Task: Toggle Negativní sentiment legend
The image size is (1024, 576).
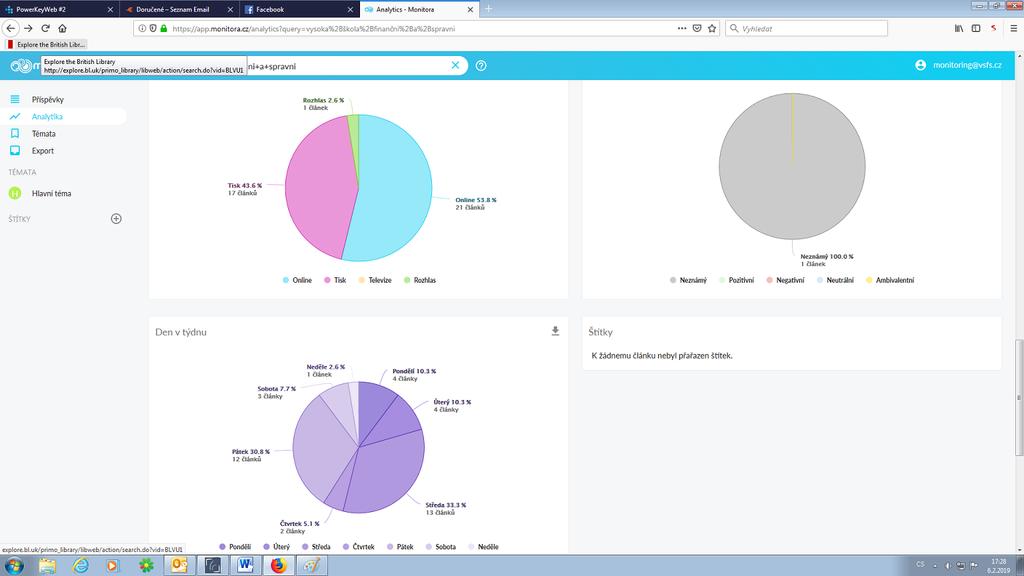Action: pos(785,280)
